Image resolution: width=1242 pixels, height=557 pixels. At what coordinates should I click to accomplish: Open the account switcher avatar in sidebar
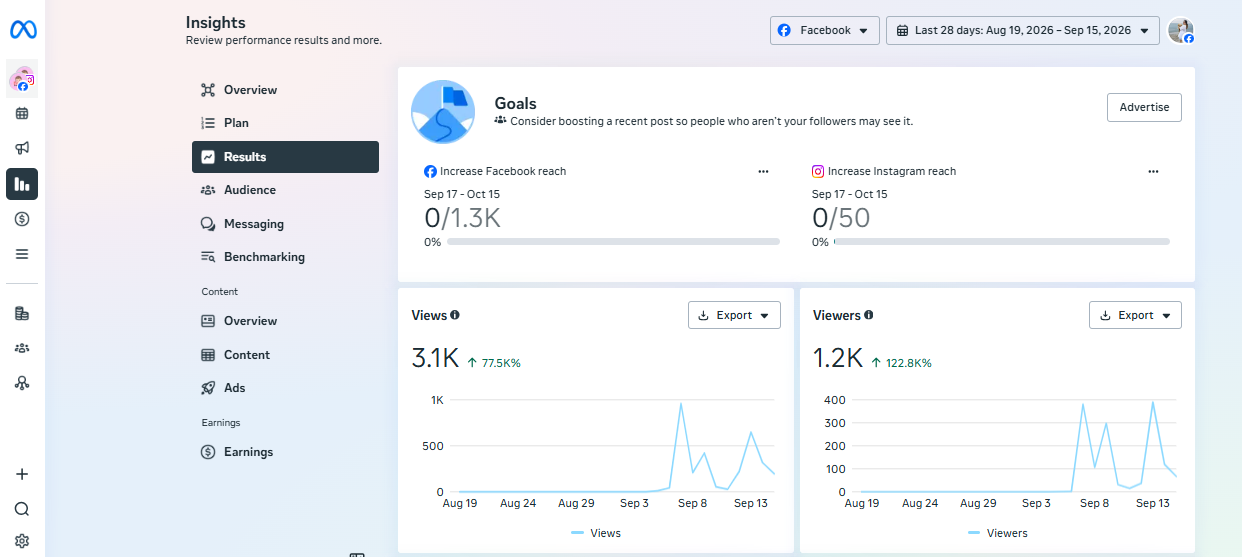click(22, 79)
